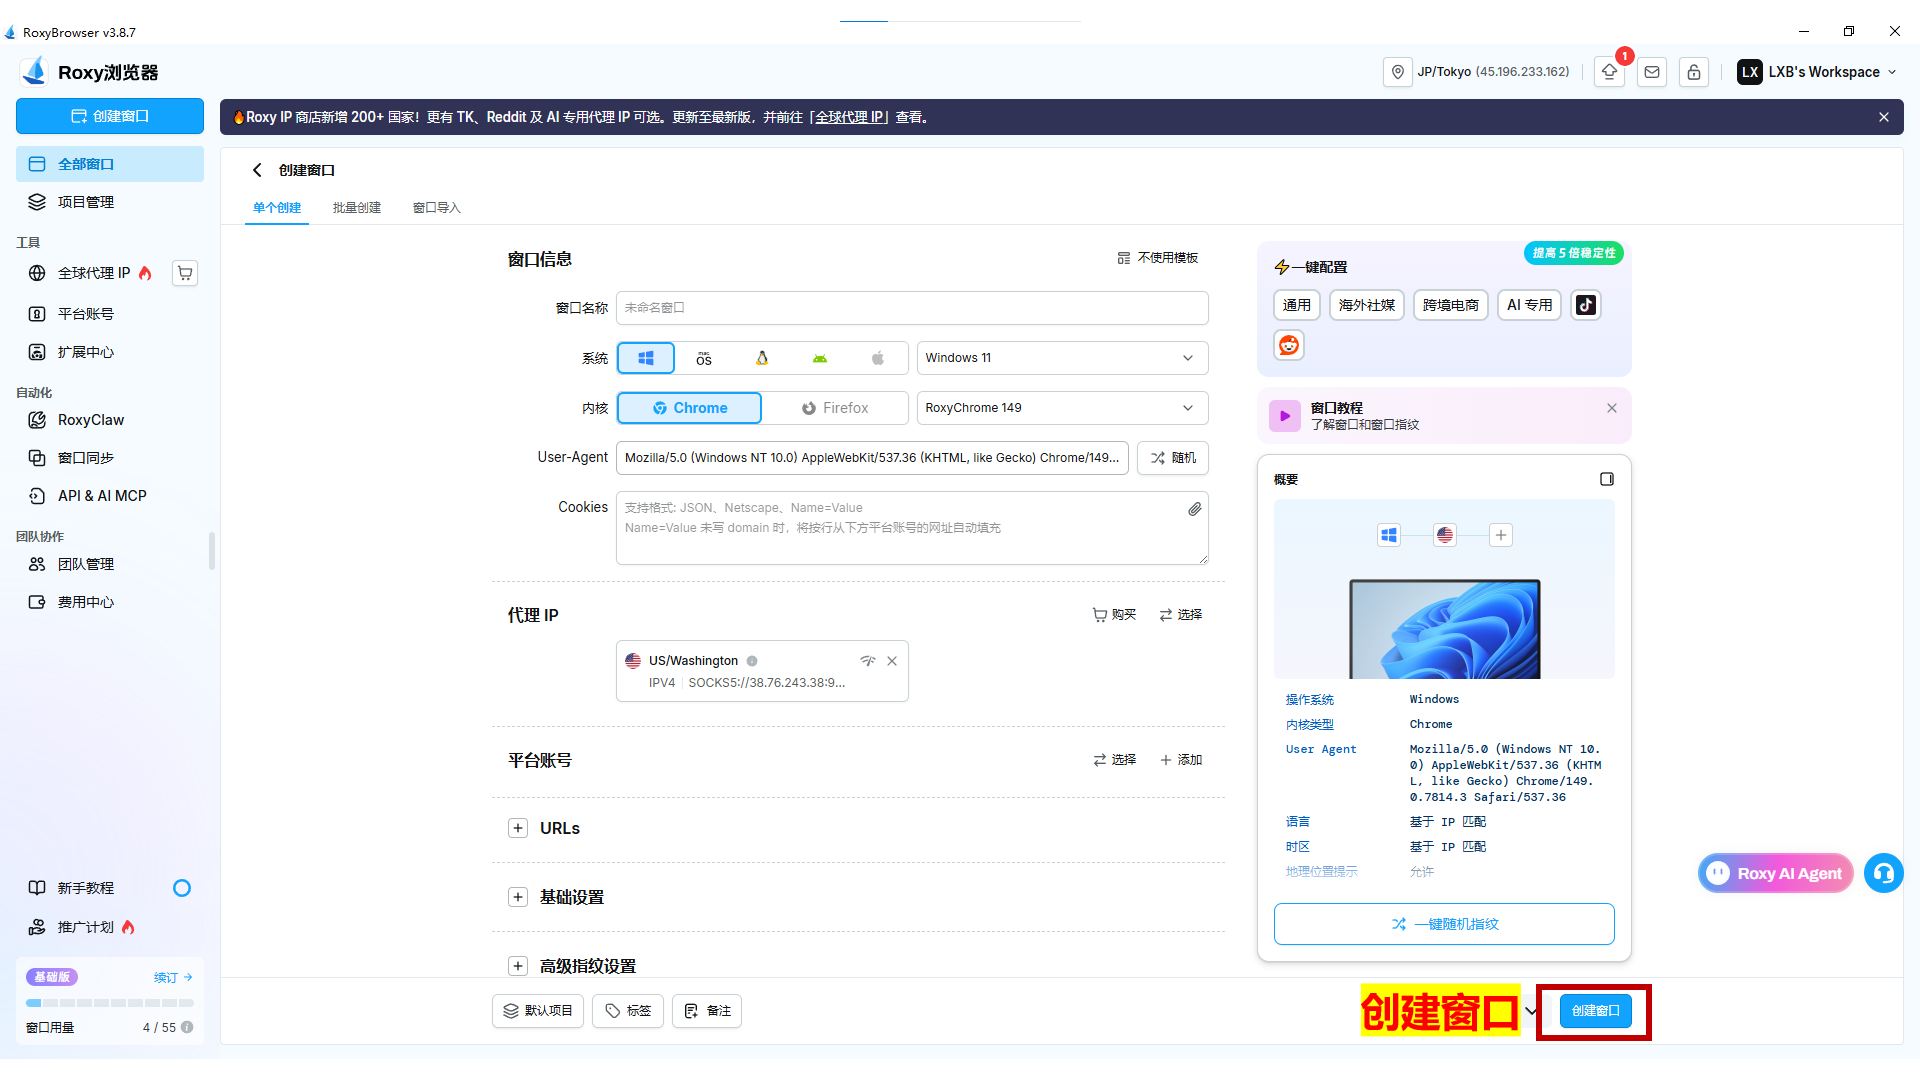Open the shopping cart next to 全球代理 IP
1920x1080 pixels.
coord(185,273)
